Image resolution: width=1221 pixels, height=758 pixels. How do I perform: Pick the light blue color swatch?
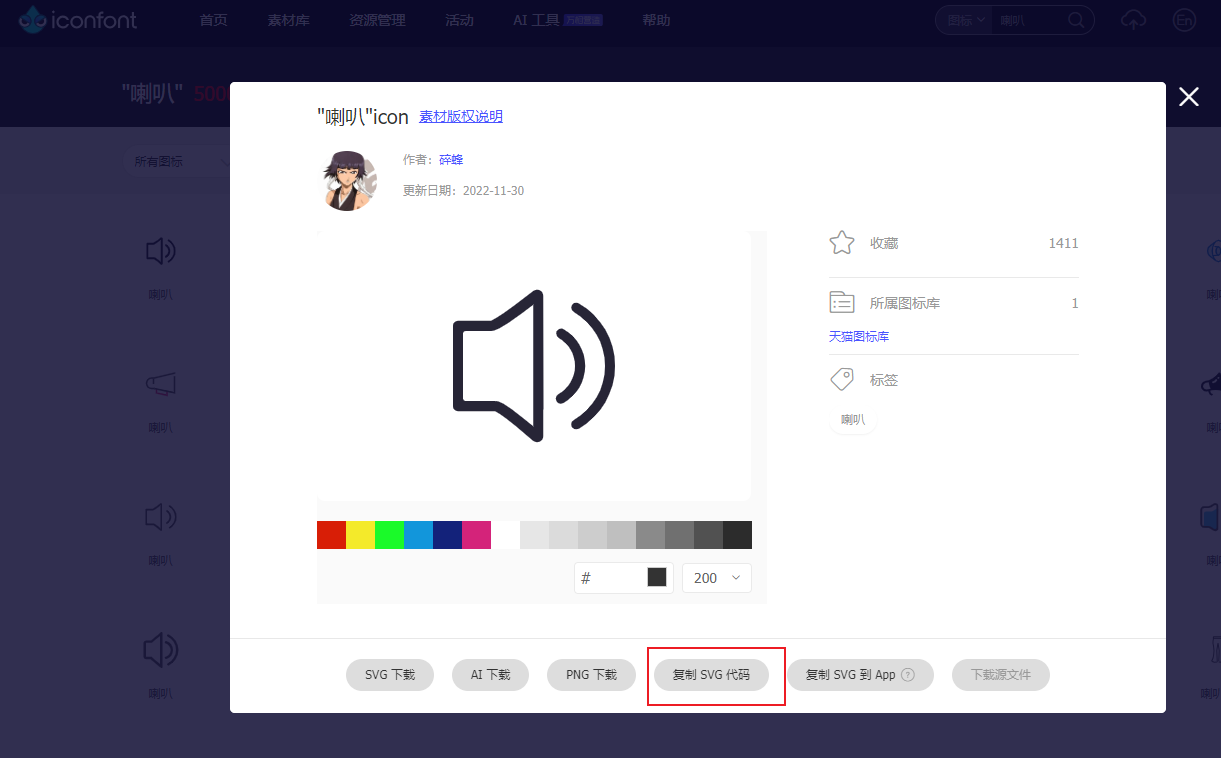[x=418, y=535]
